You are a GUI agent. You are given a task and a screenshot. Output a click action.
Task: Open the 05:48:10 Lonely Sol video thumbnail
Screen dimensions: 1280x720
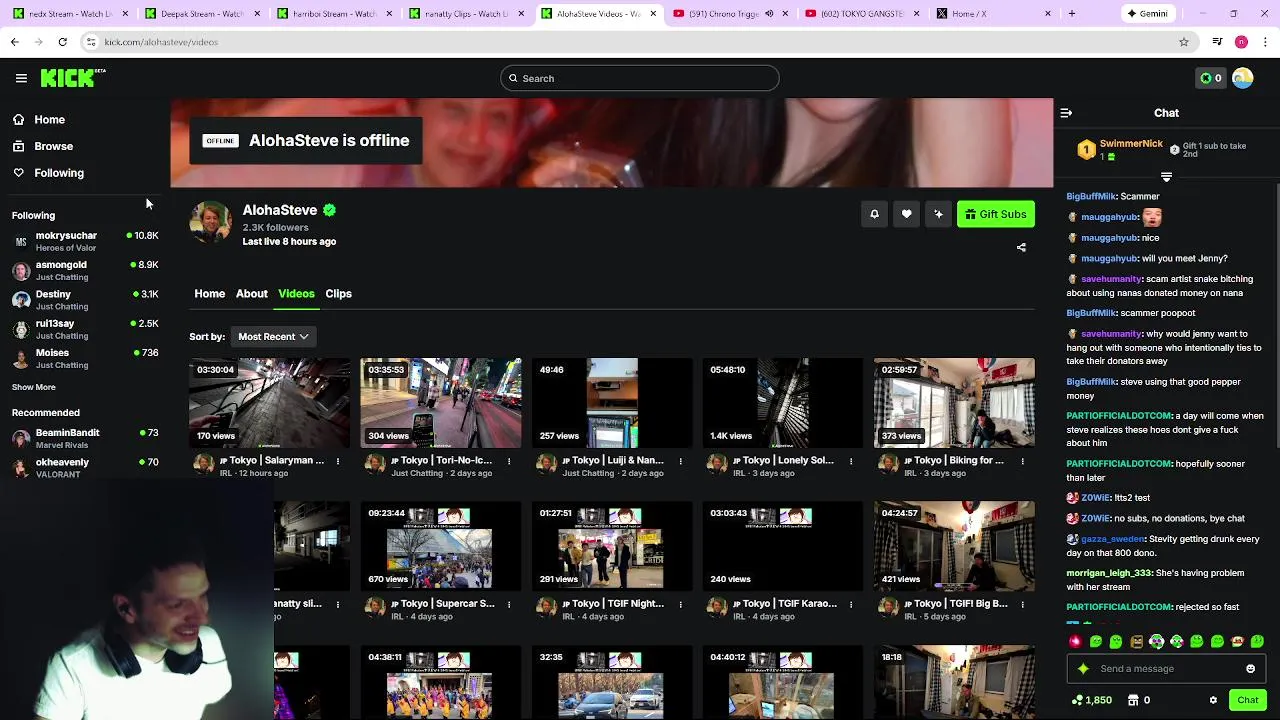point(783,403)
